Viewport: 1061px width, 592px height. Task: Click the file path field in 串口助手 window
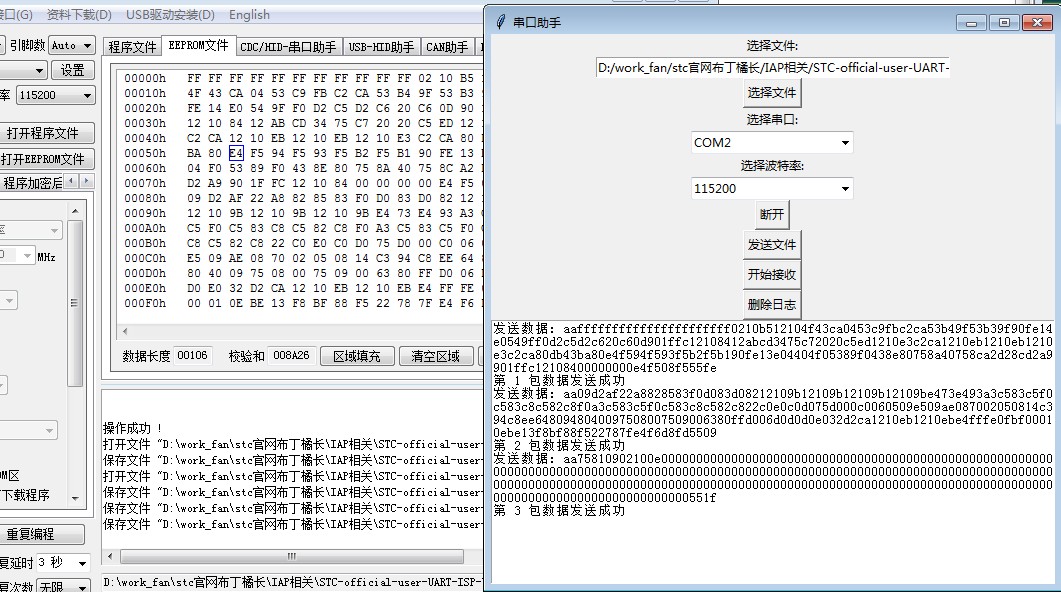772,68
